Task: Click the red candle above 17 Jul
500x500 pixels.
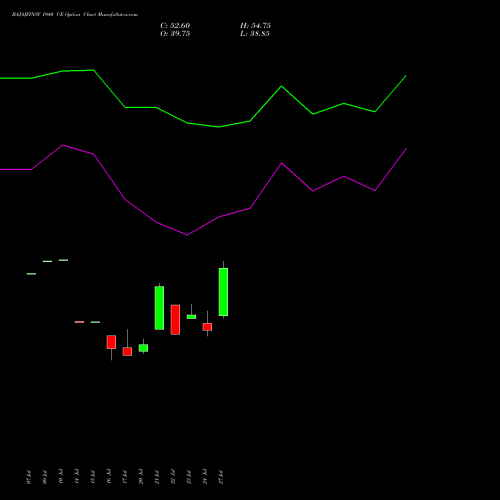Action: 127,351
